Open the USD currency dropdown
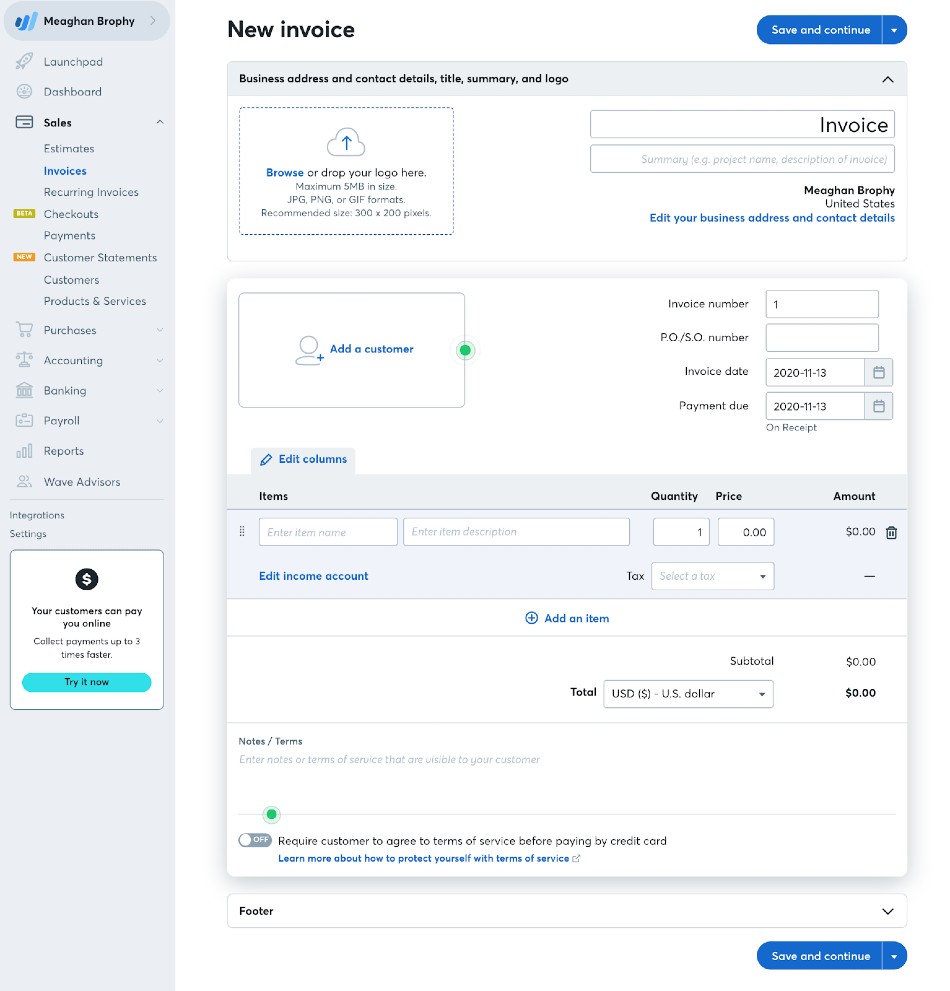950x991 pixels. pos(688,693)
